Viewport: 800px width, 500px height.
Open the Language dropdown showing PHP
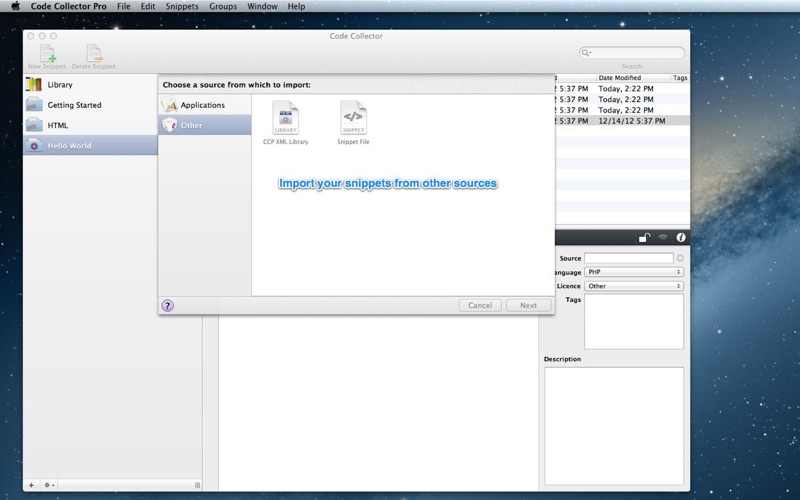(x=633, y=272)
